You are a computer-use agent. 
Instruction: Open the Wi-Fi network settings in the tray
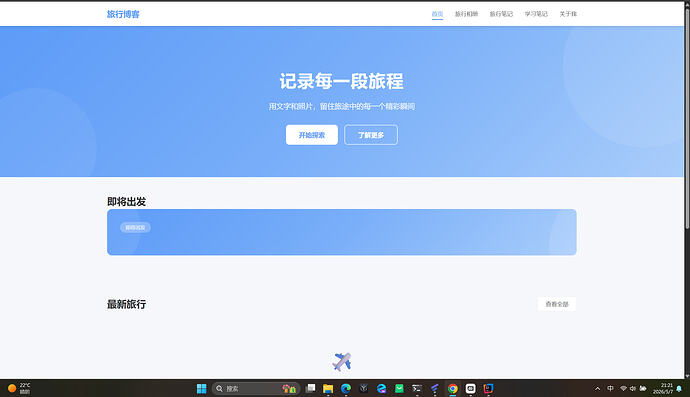pos(623,388)
